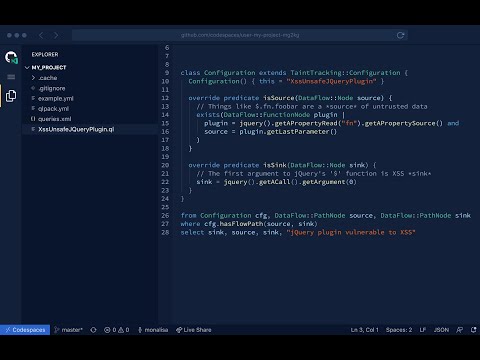
Task: Change the LF end of line sequence
Action: (x=423, y=330)
